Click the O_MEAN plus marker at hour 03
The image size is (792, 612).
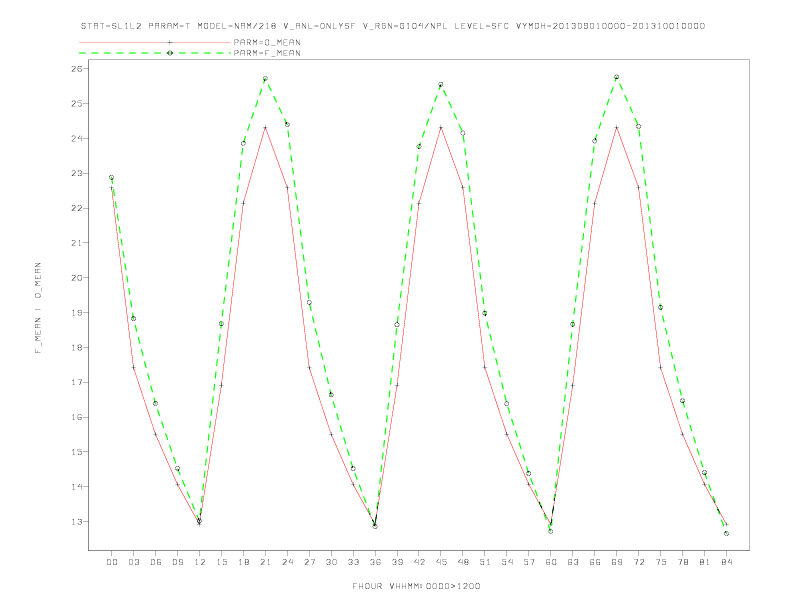click(133, 367)
